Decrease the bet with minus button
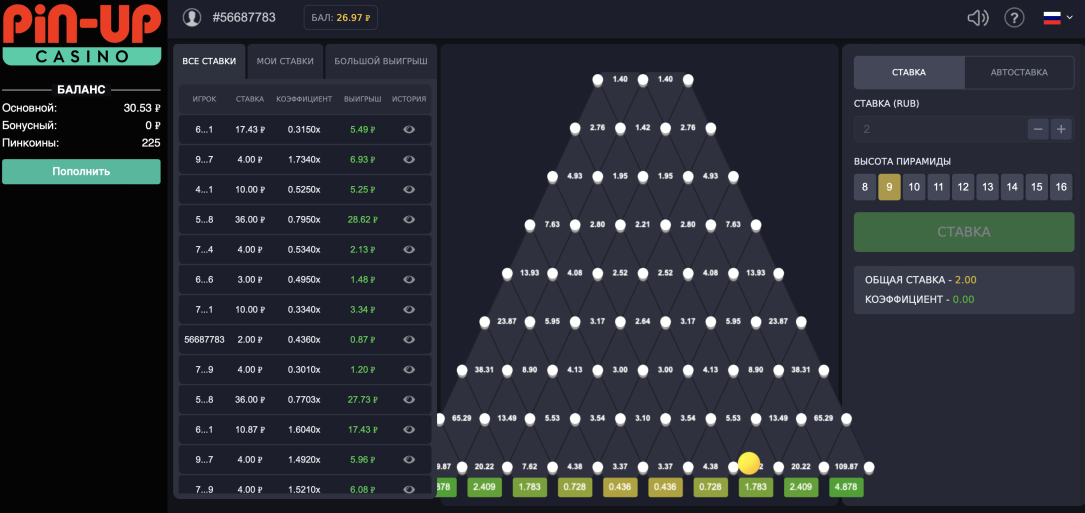The width and height of the screenshot is (1085, 513). (1038, 129)
